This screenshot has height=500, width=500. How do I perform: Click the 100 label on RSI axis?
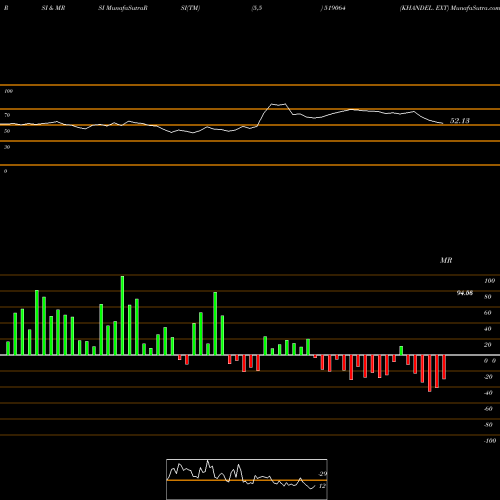9,91
